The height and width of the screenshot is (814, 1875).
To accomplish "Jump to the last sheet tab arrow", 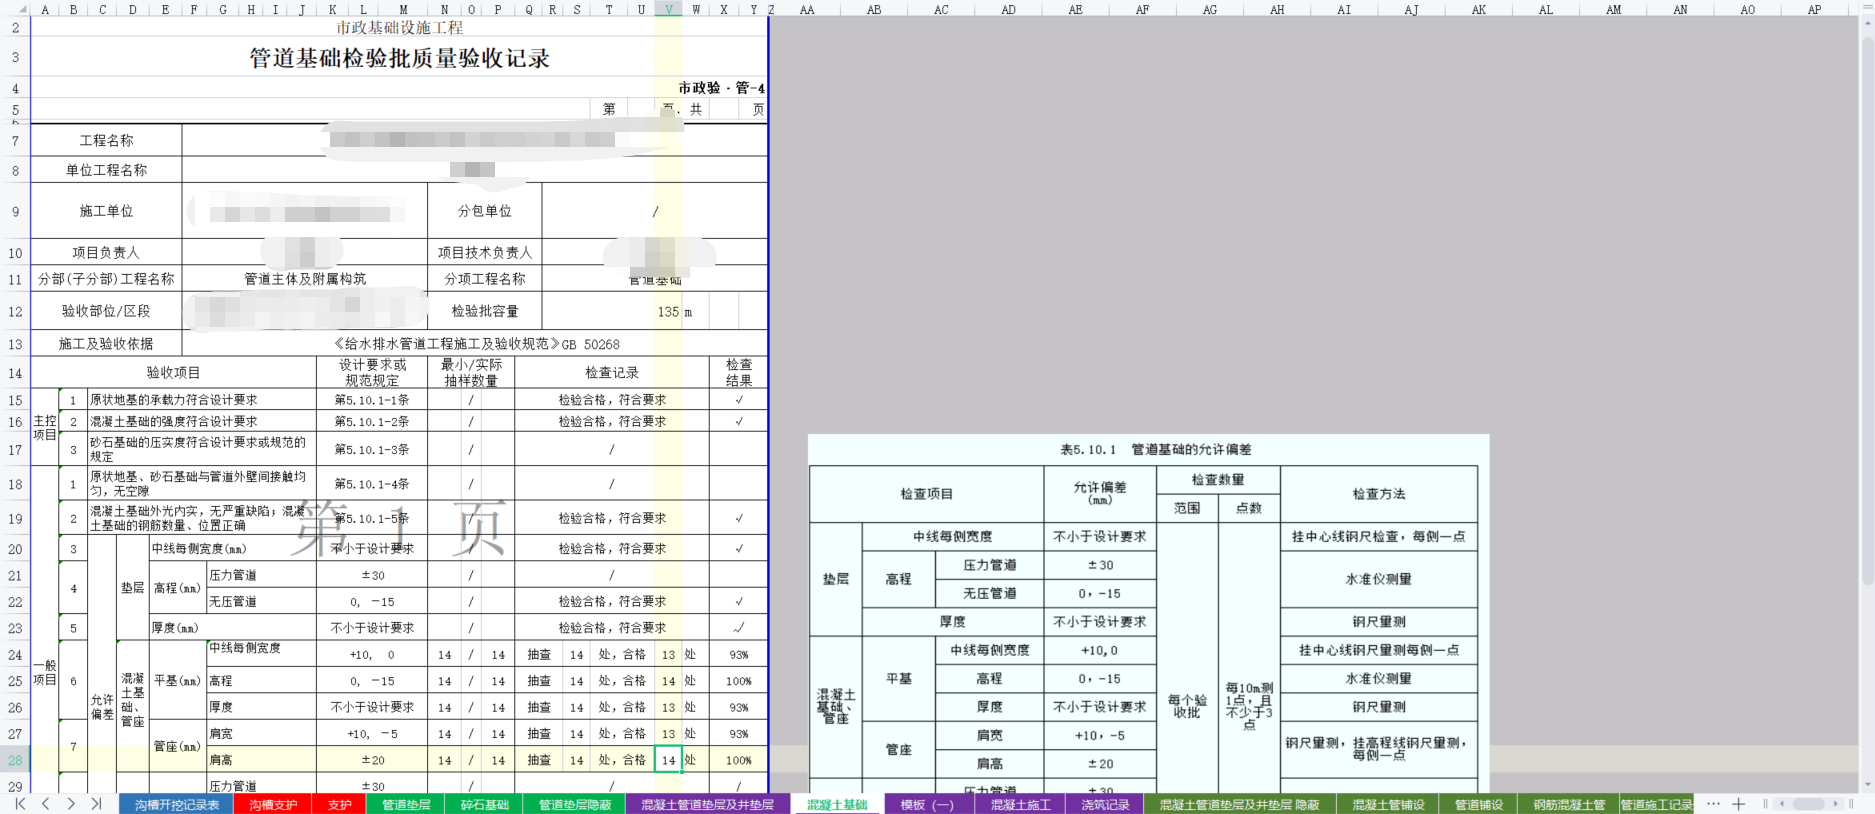I will [x=96, y=804].
